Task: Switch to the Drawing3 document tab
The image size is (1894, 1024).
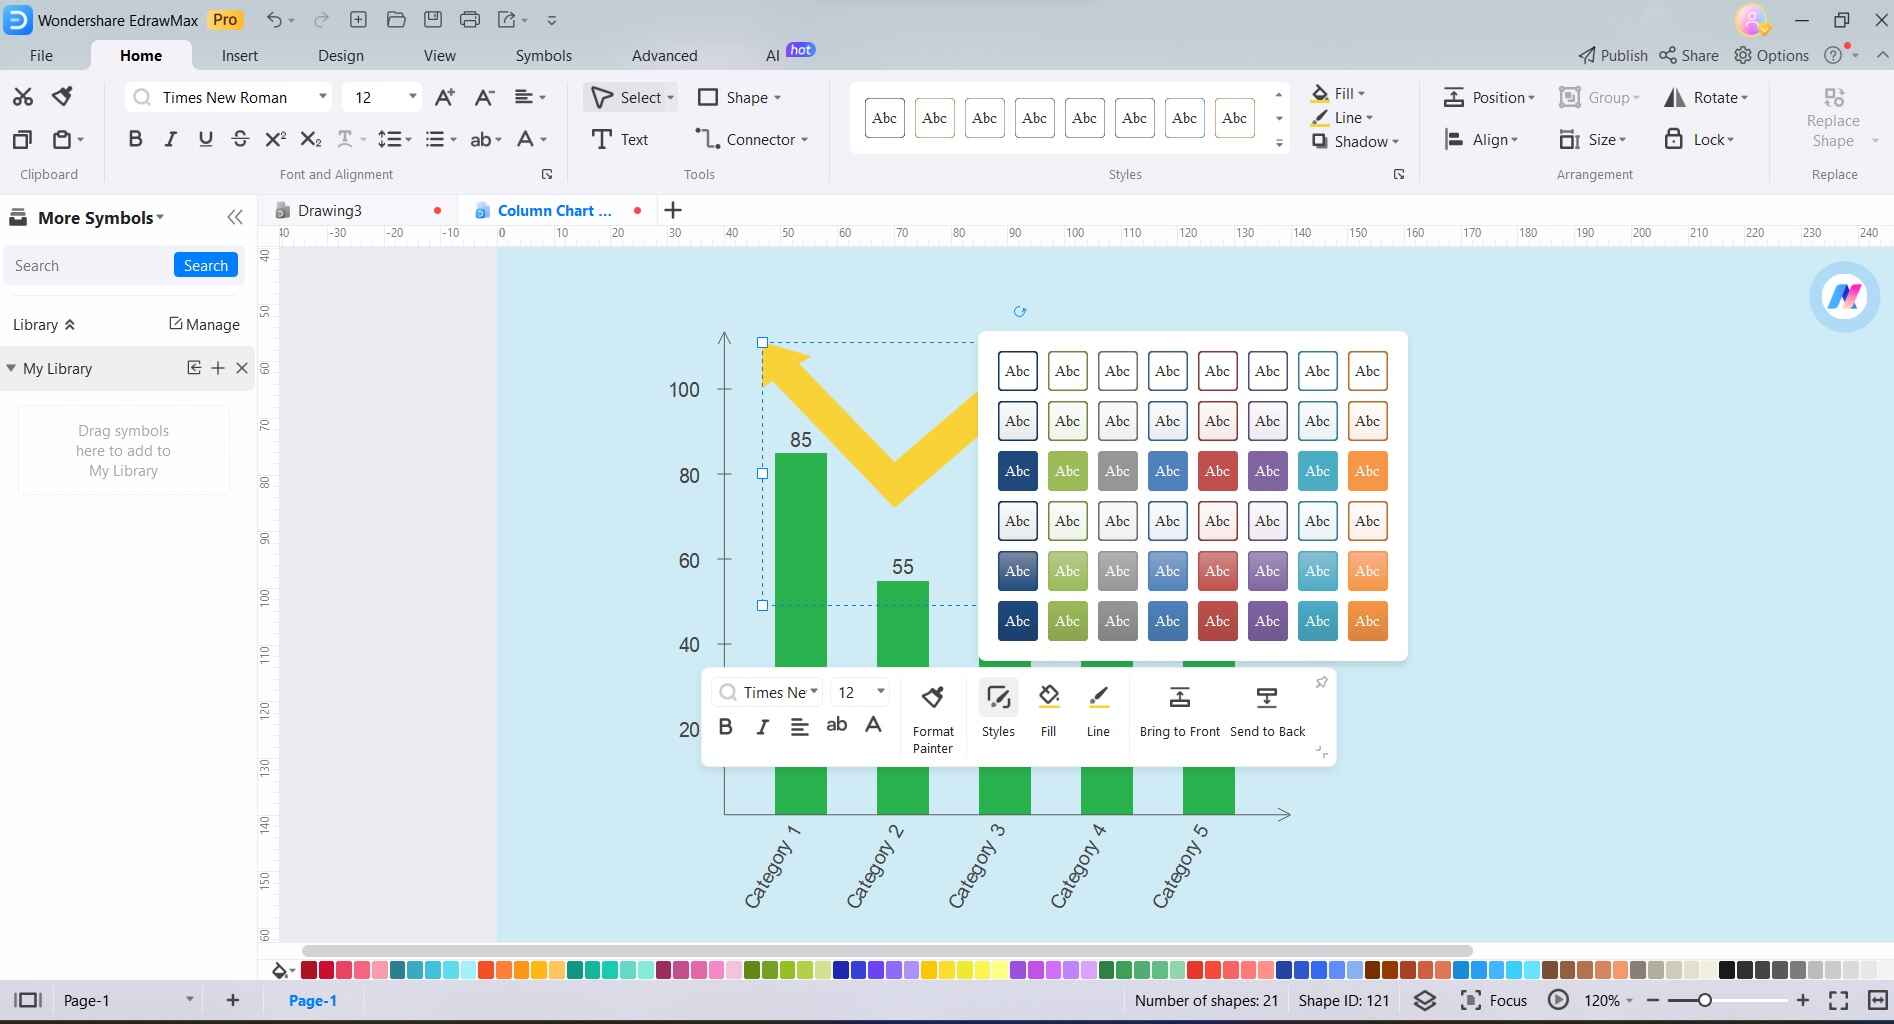Action: [330, 210]
